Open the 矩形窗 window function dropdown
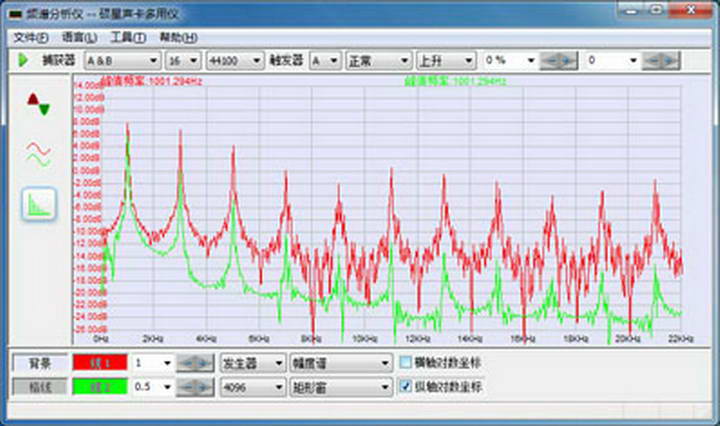 pyautogui.click(x=340, y=386)
